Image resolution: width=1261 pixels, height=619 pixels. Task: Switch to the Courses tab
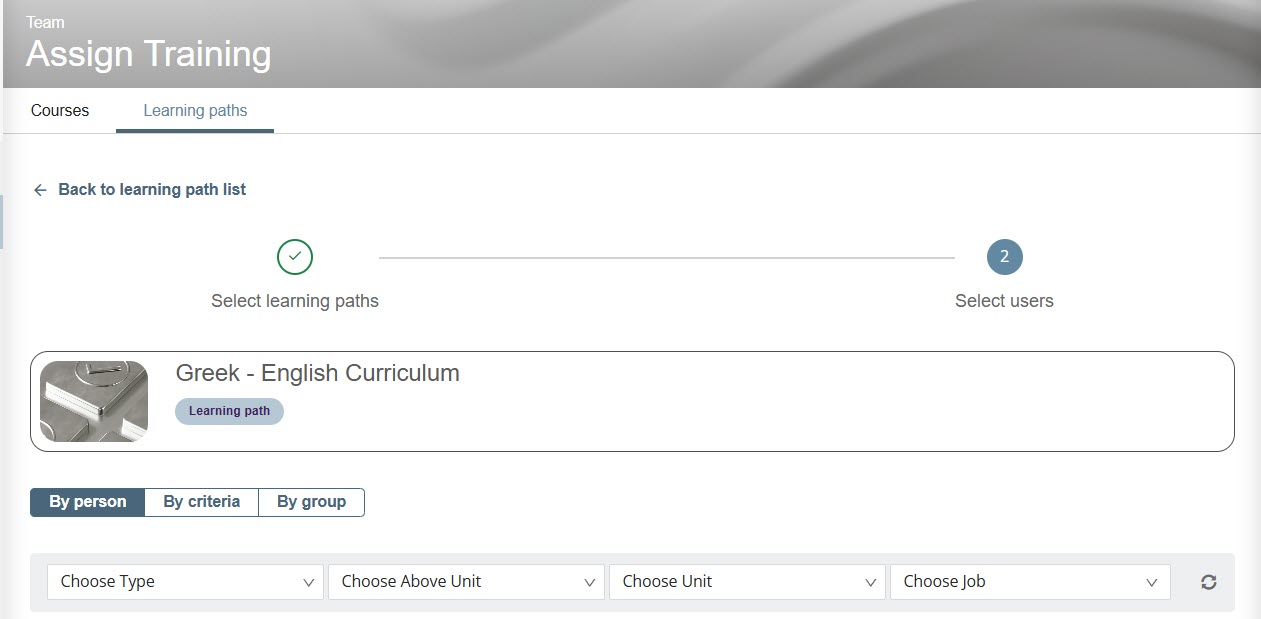(60, 111)
